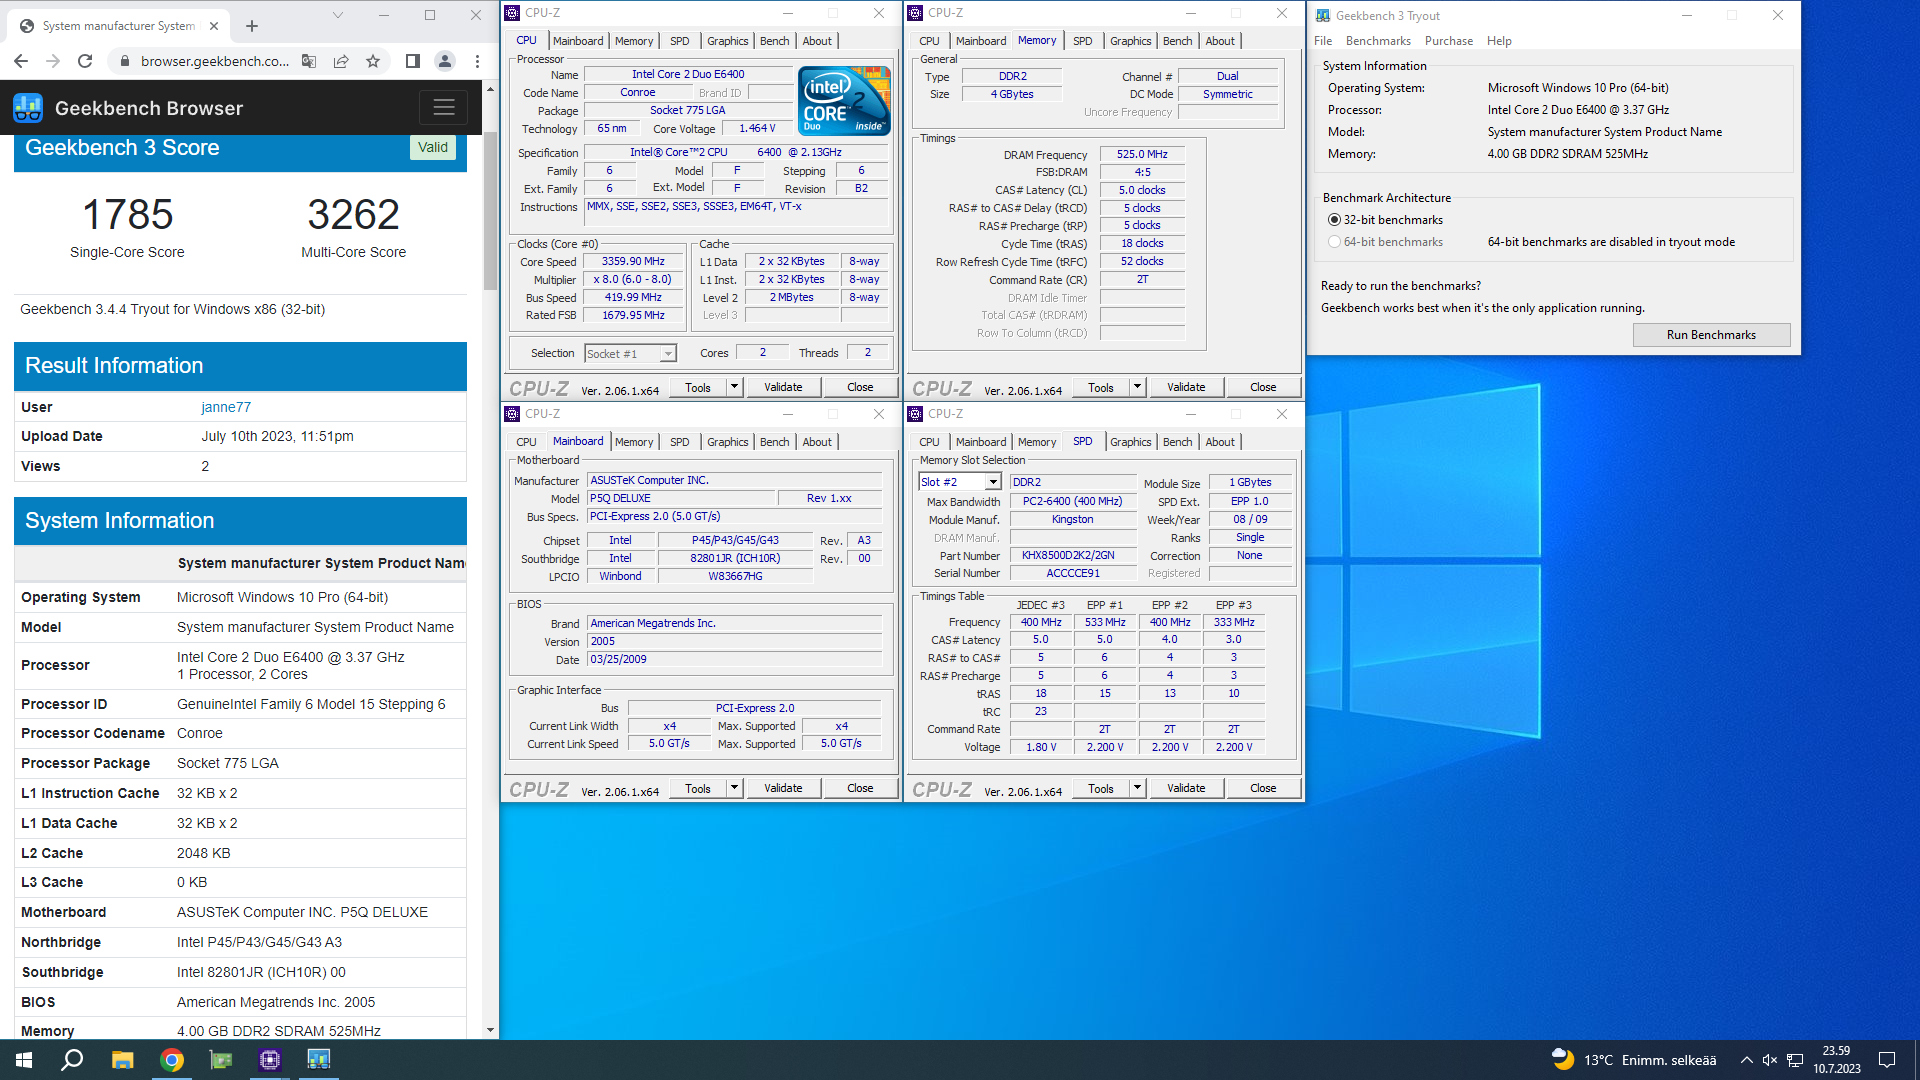
Task: Open the tab search chevron in Chrome
Action: tap(338, 15)
